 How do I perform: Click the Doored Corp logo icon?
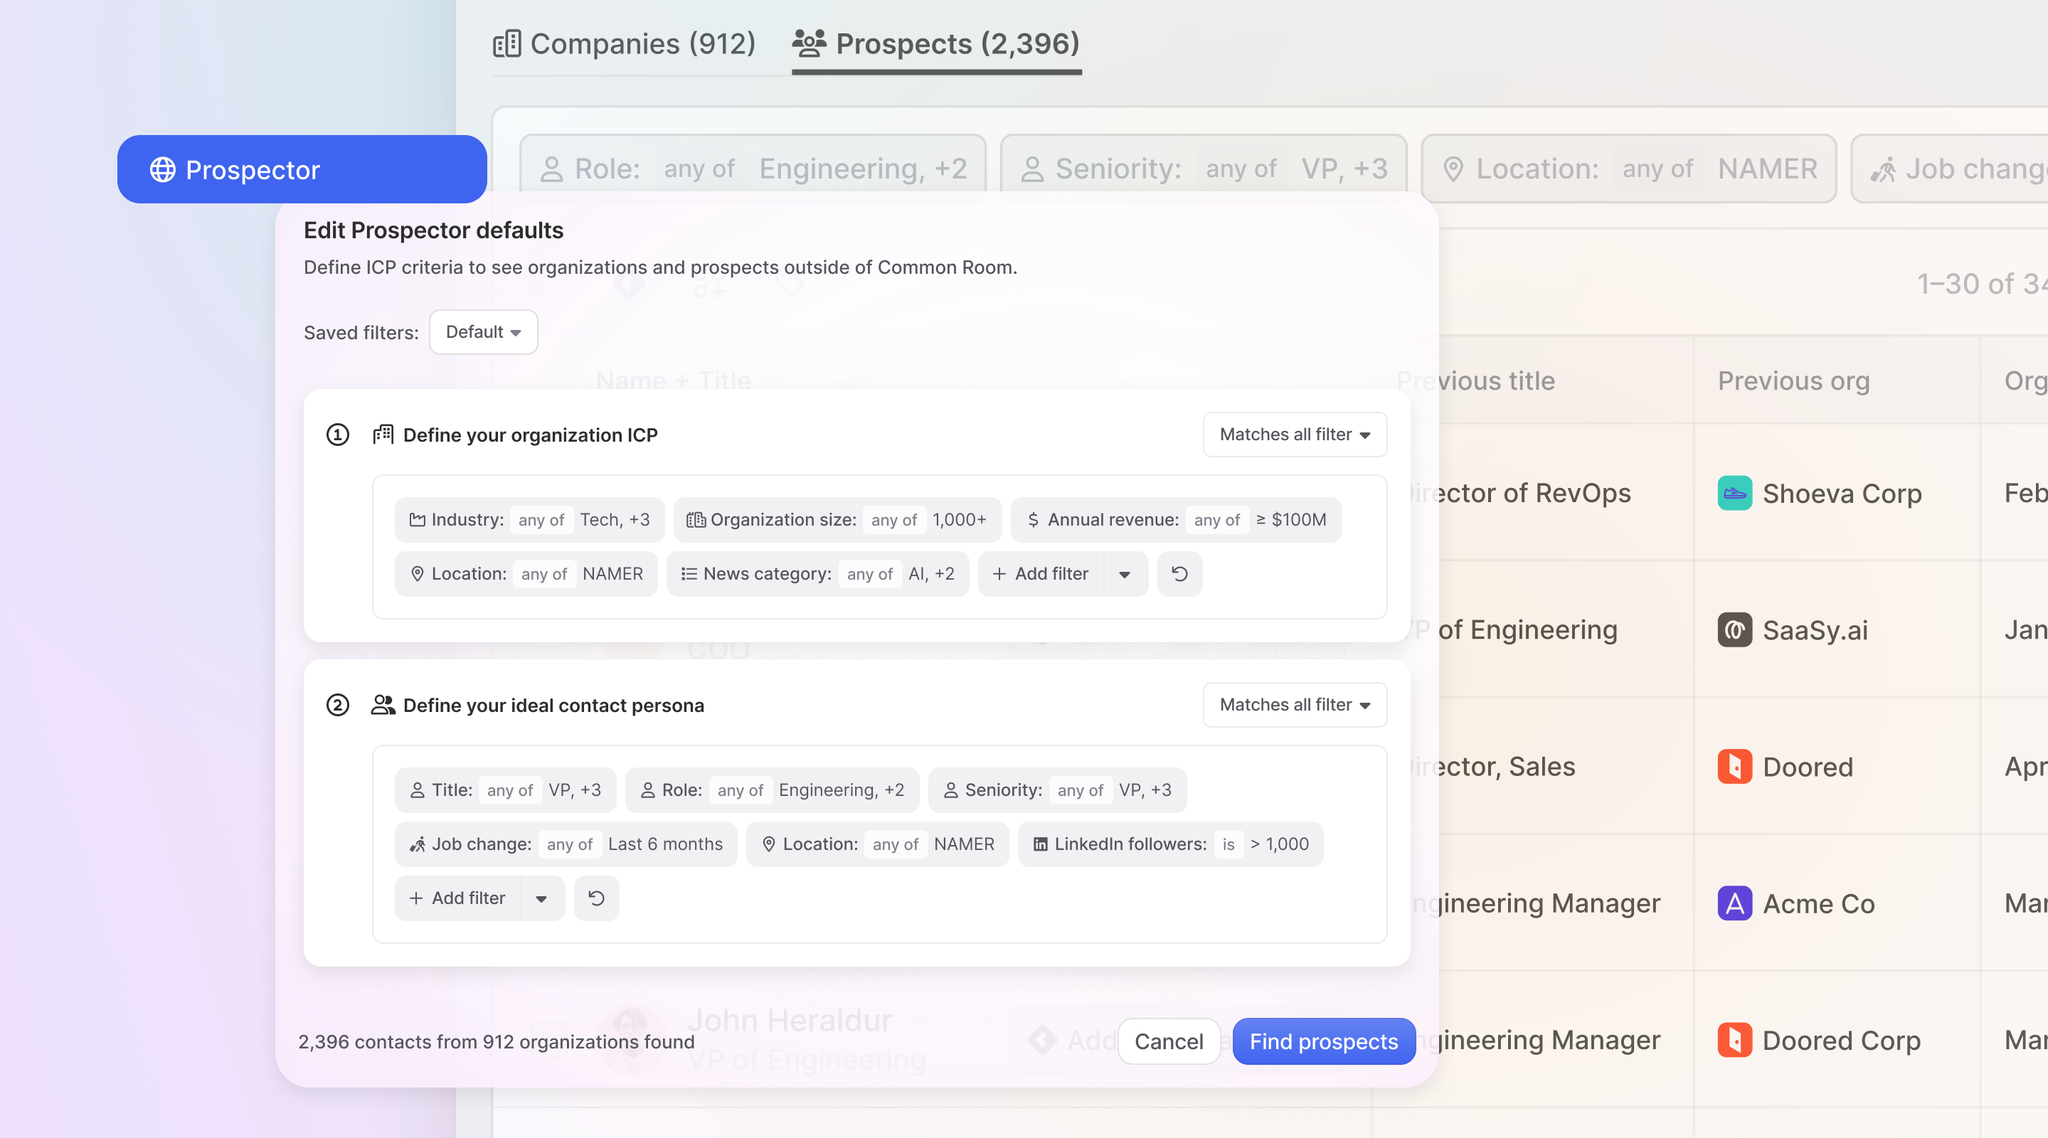(1734, 1040)
